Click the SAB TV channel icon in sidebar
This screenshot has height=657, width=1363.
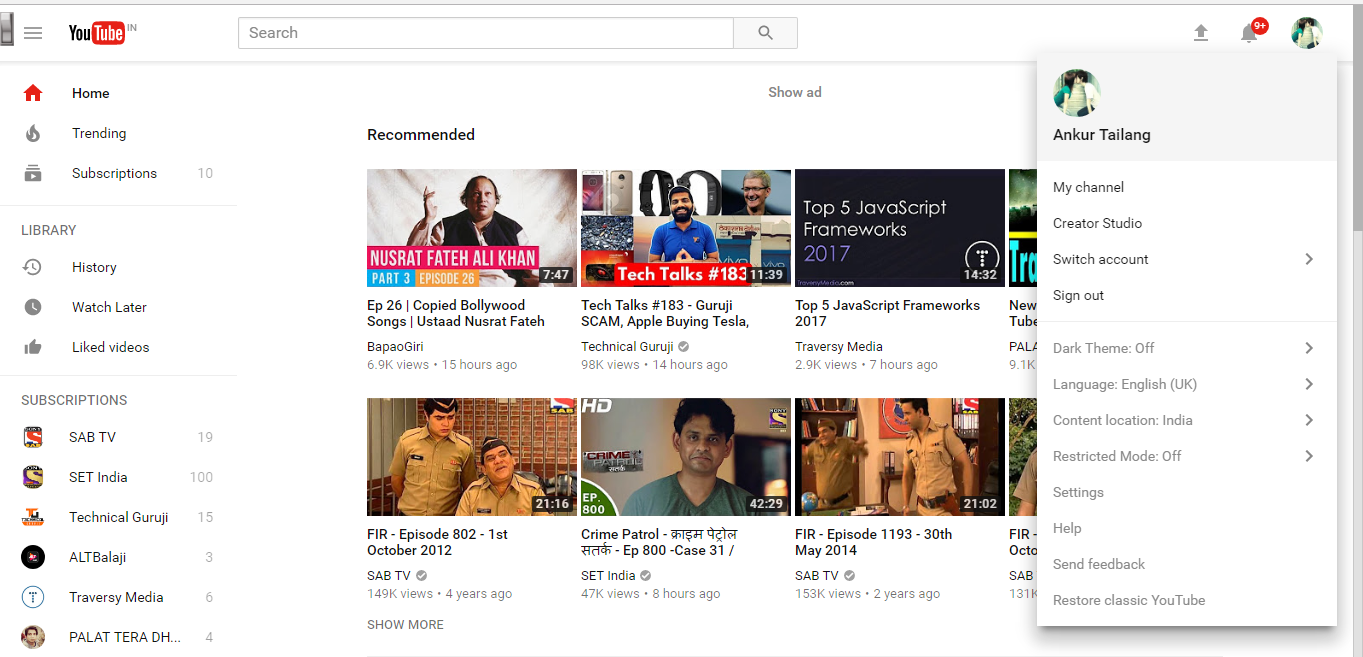point(33,437)
